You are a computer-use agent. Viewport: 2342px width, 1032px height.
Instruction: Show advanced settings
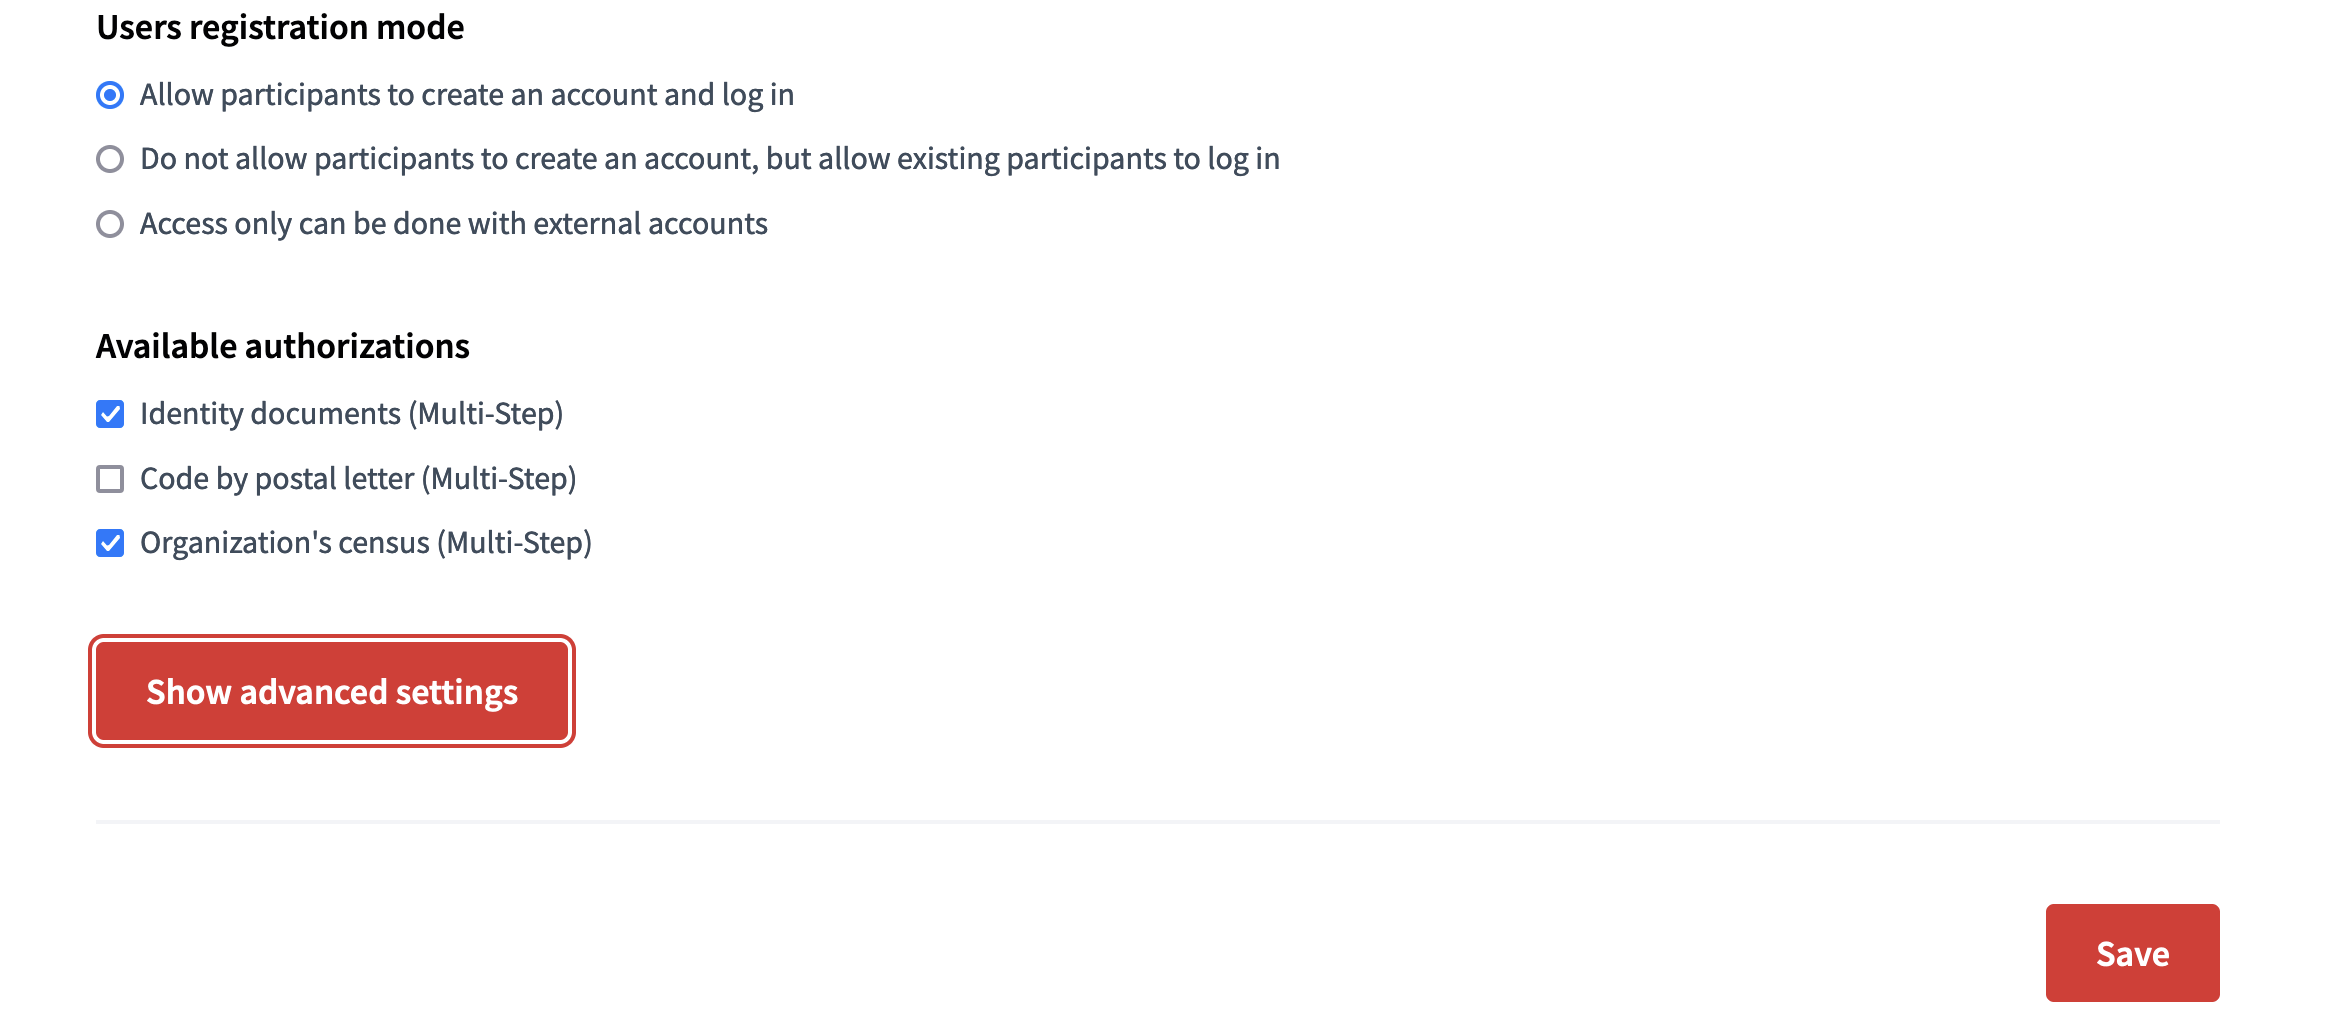pyautogui.click(x=331, y=691)
